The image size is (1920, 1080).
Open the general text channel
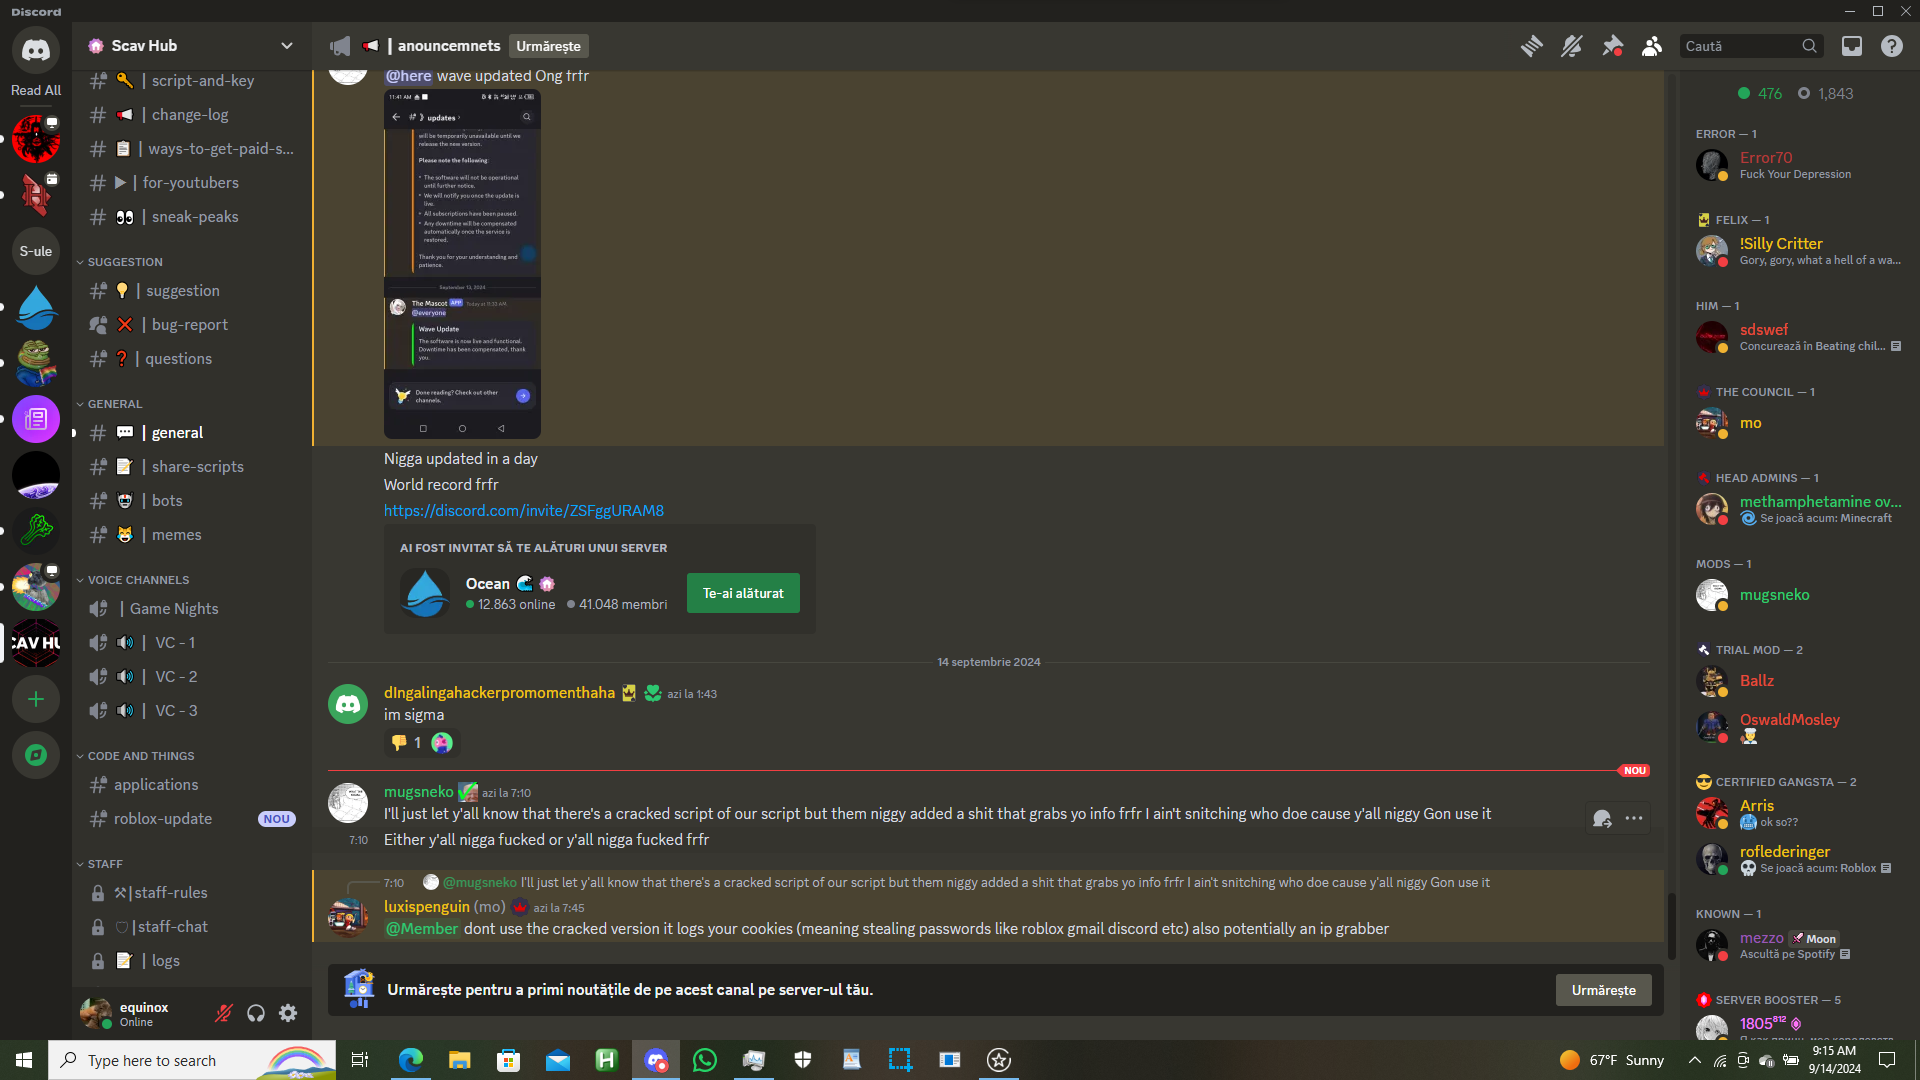click(x=177, y=433)
